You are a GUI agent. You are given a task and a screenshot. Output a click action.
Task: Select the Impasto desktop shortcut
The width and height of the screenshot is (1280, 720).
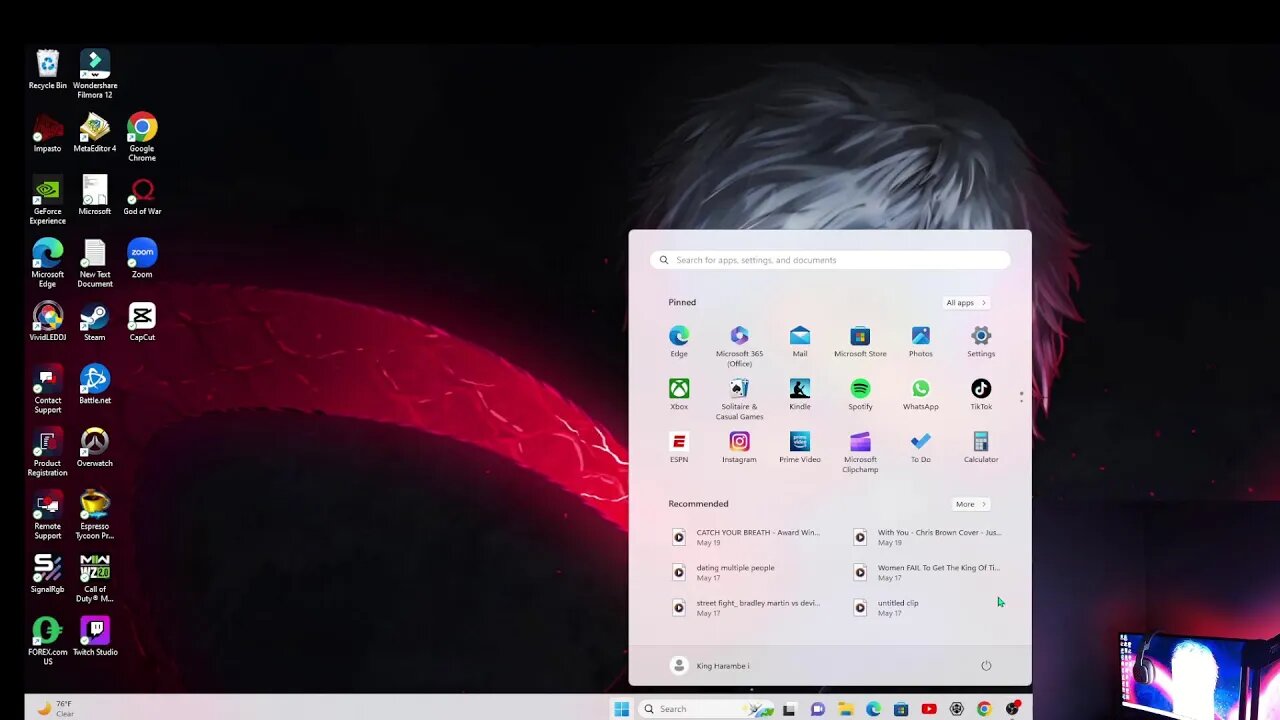coord(48,133)
